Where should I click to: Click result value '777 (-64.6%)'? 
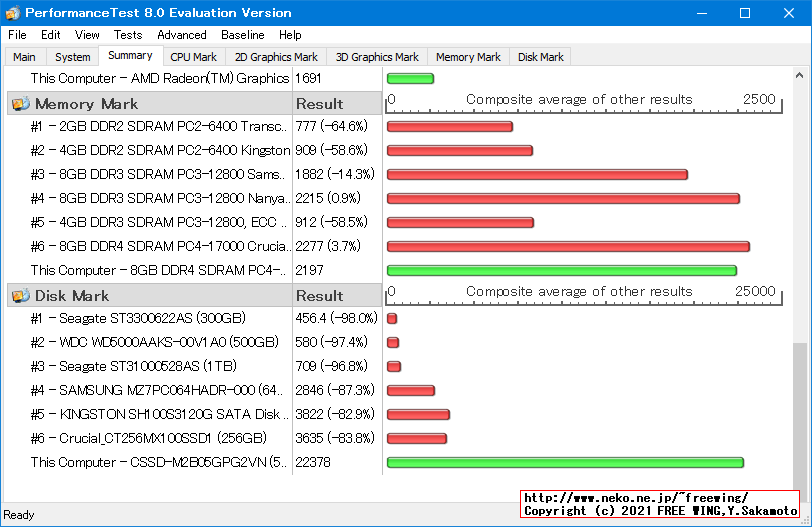coord(331,126)
